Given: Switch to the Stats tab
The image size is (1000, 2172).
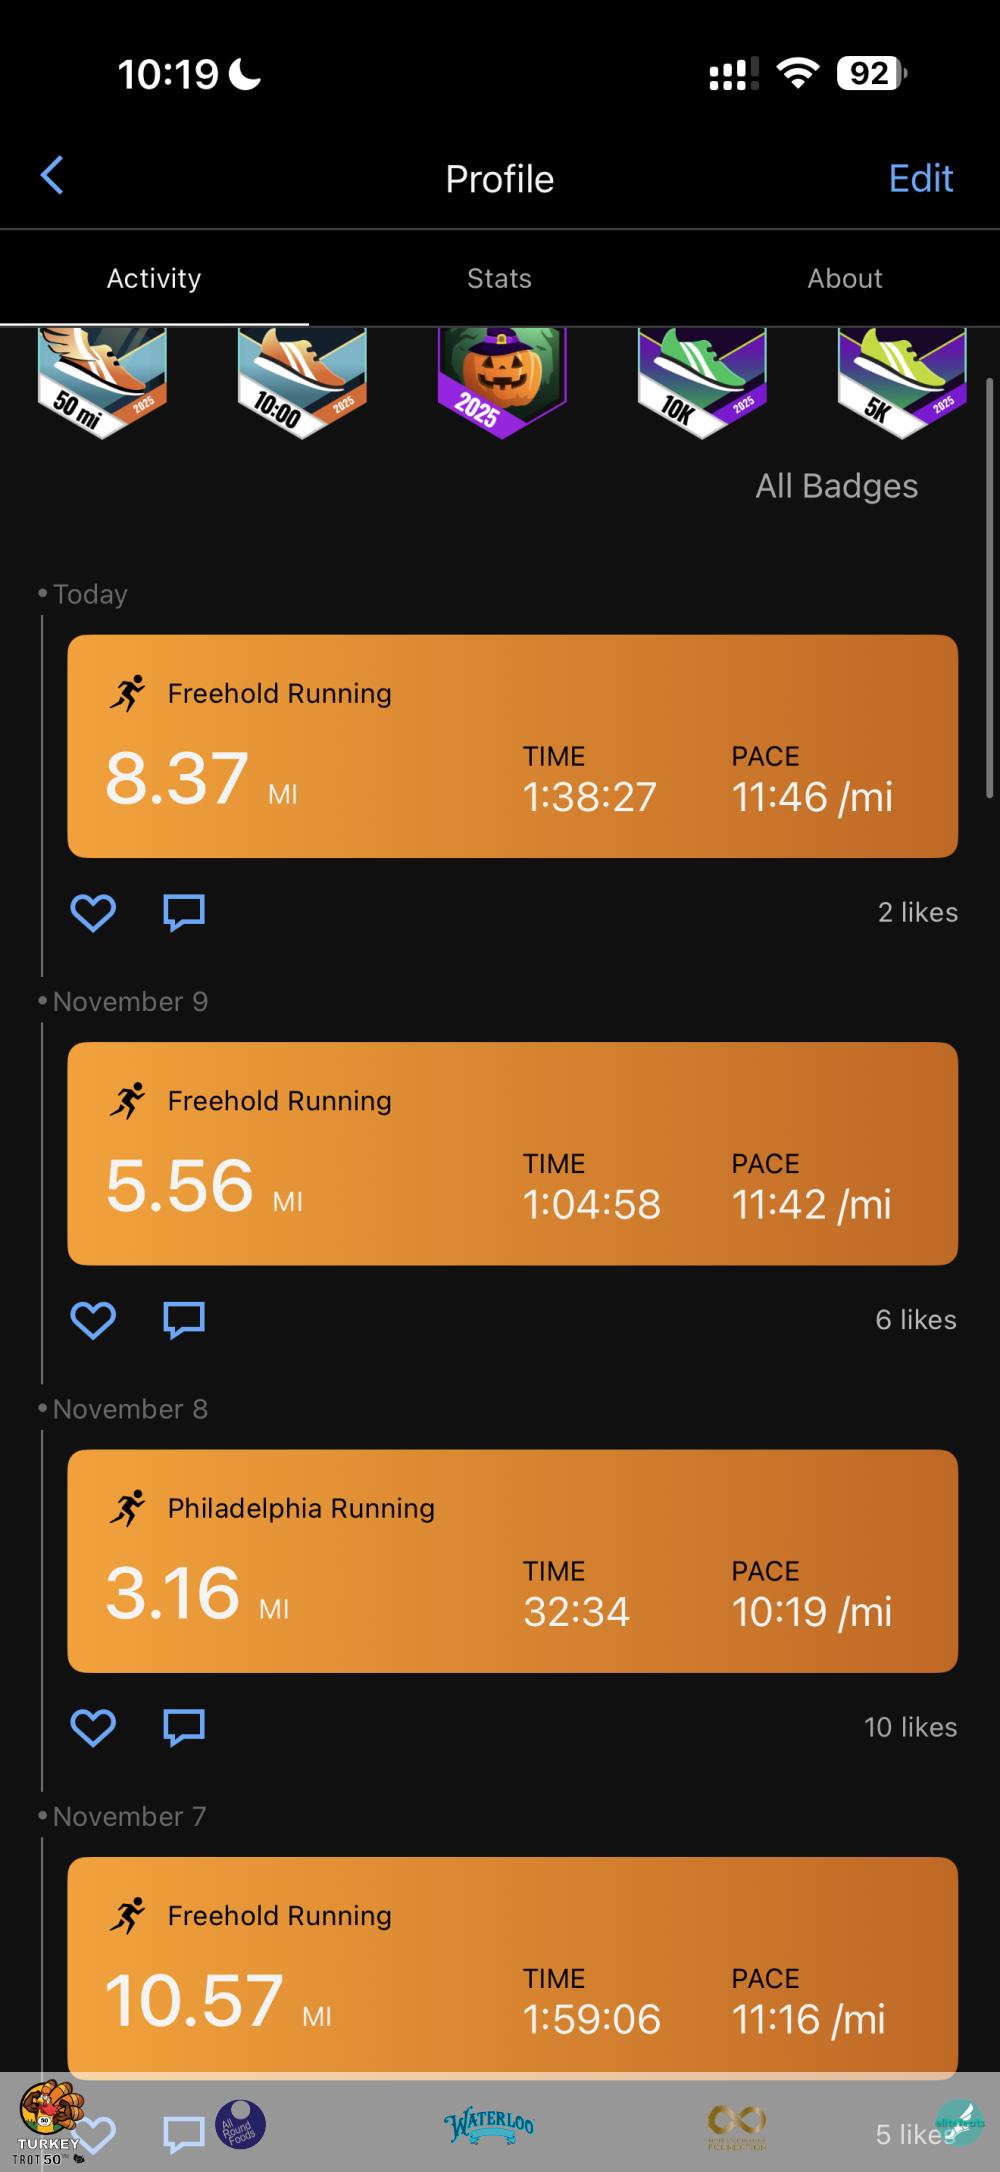Looking at the screenshot, I should (x=499, y=278).
